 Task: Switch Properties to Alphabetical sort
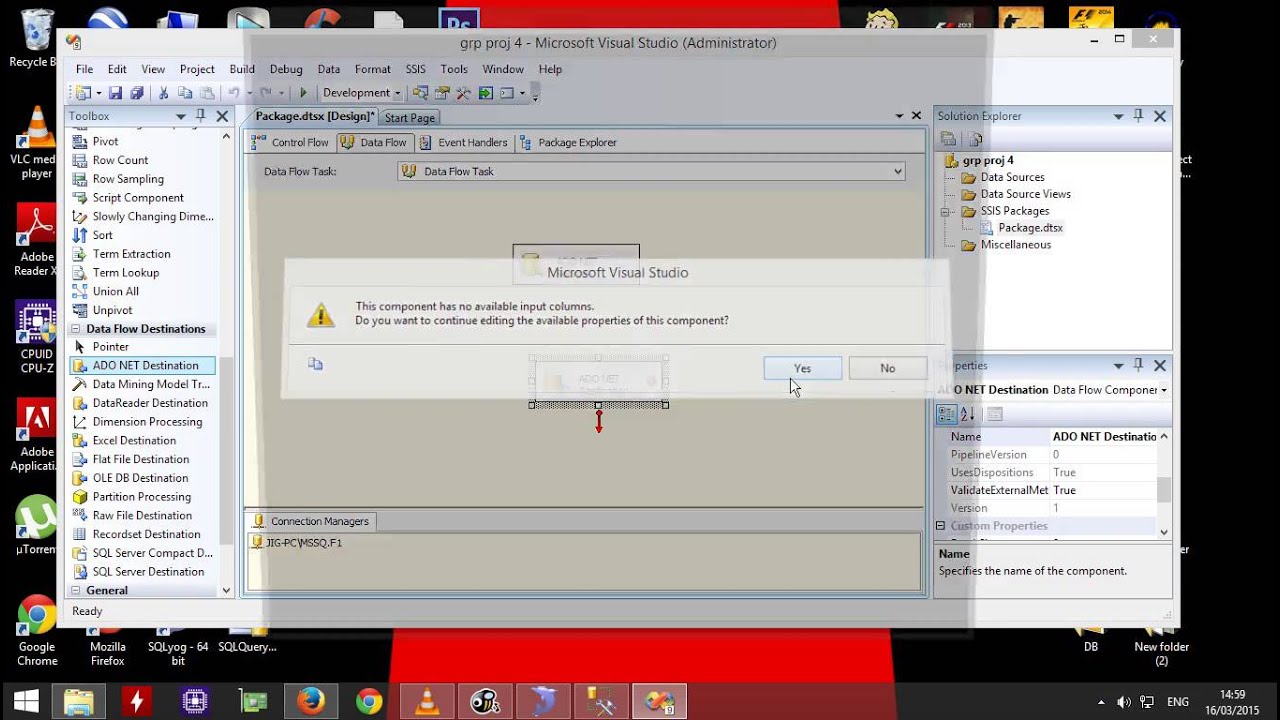[967, 414]
